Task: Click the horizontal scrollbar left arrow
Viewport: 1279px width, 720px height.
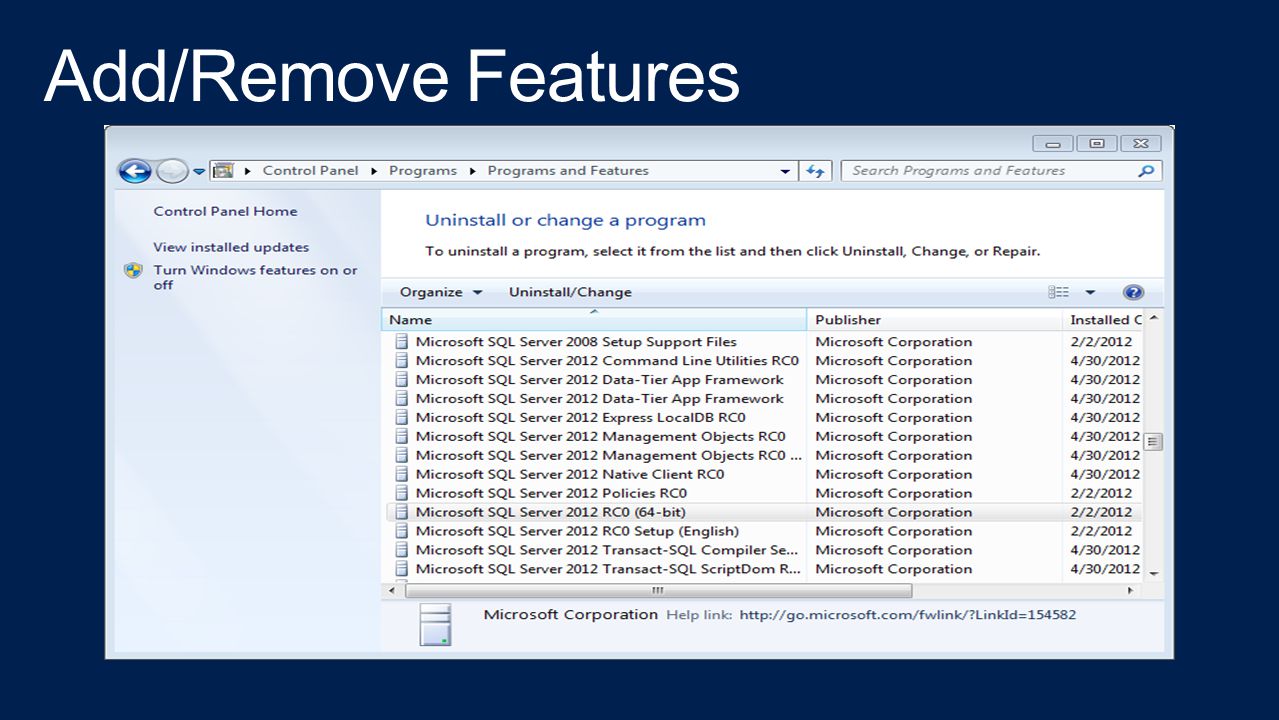Action: (391, 591)
